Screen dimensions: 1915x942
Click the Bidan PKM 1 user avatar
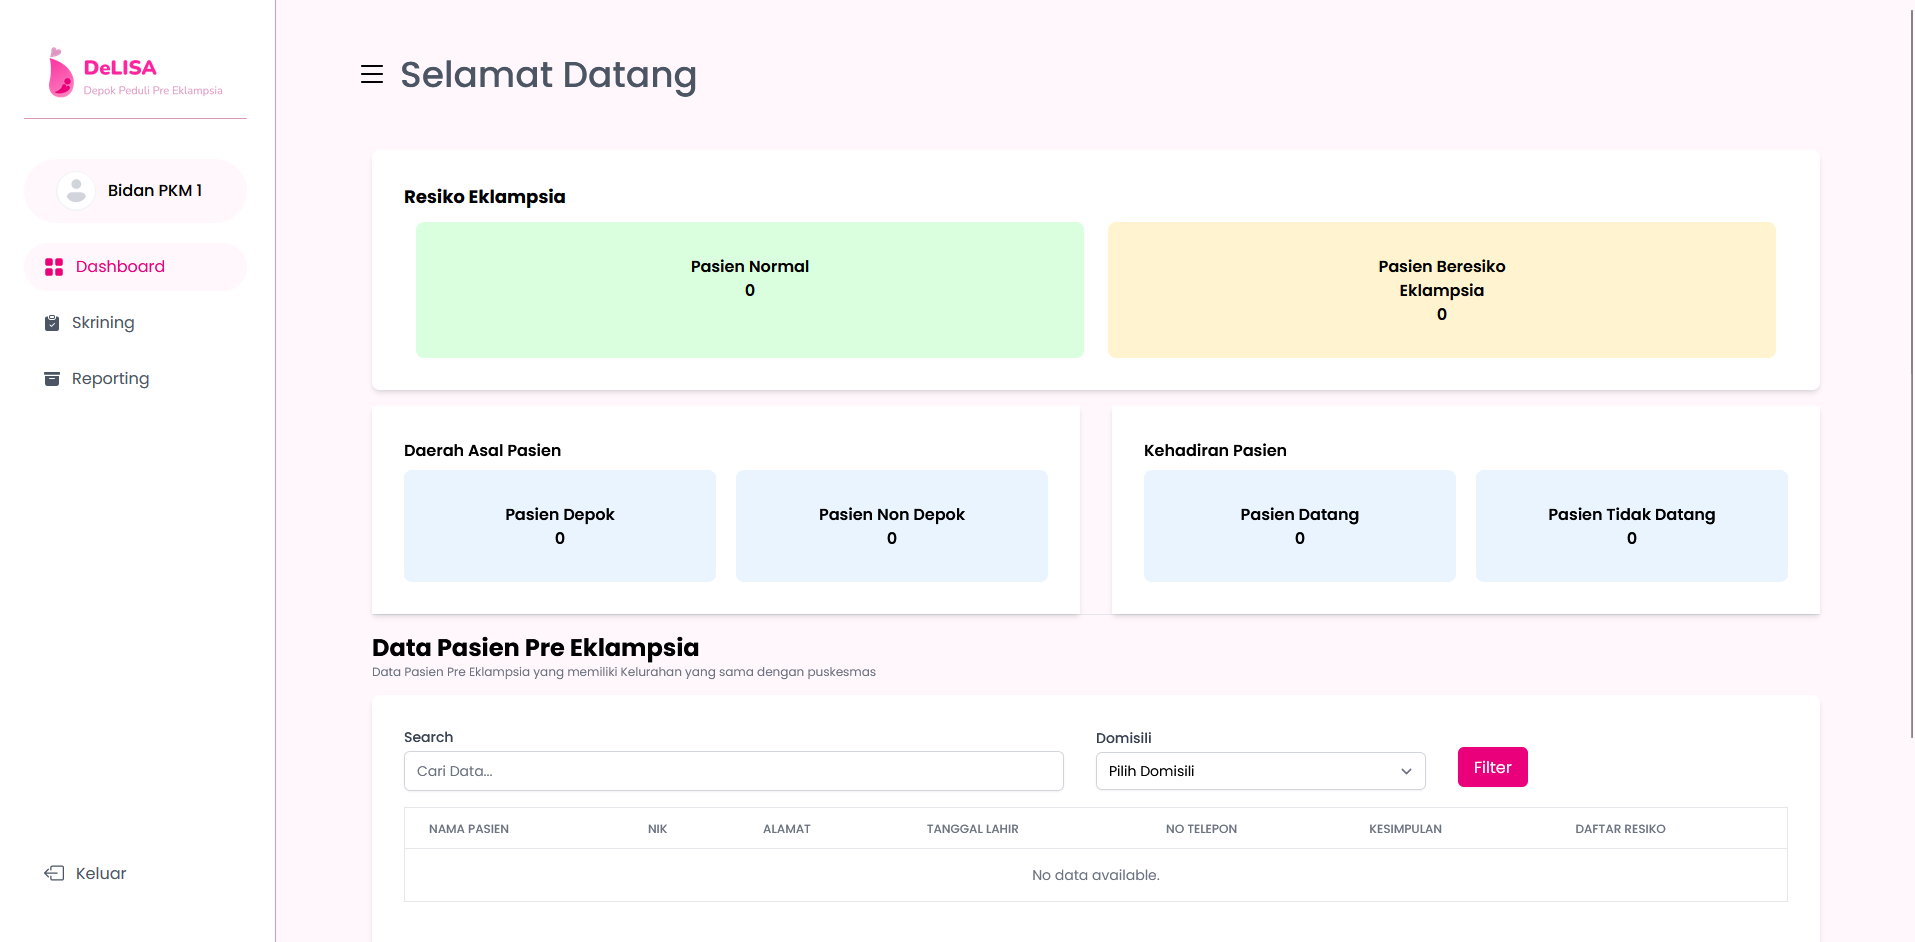pyautogui.click(x=76, y=191)
